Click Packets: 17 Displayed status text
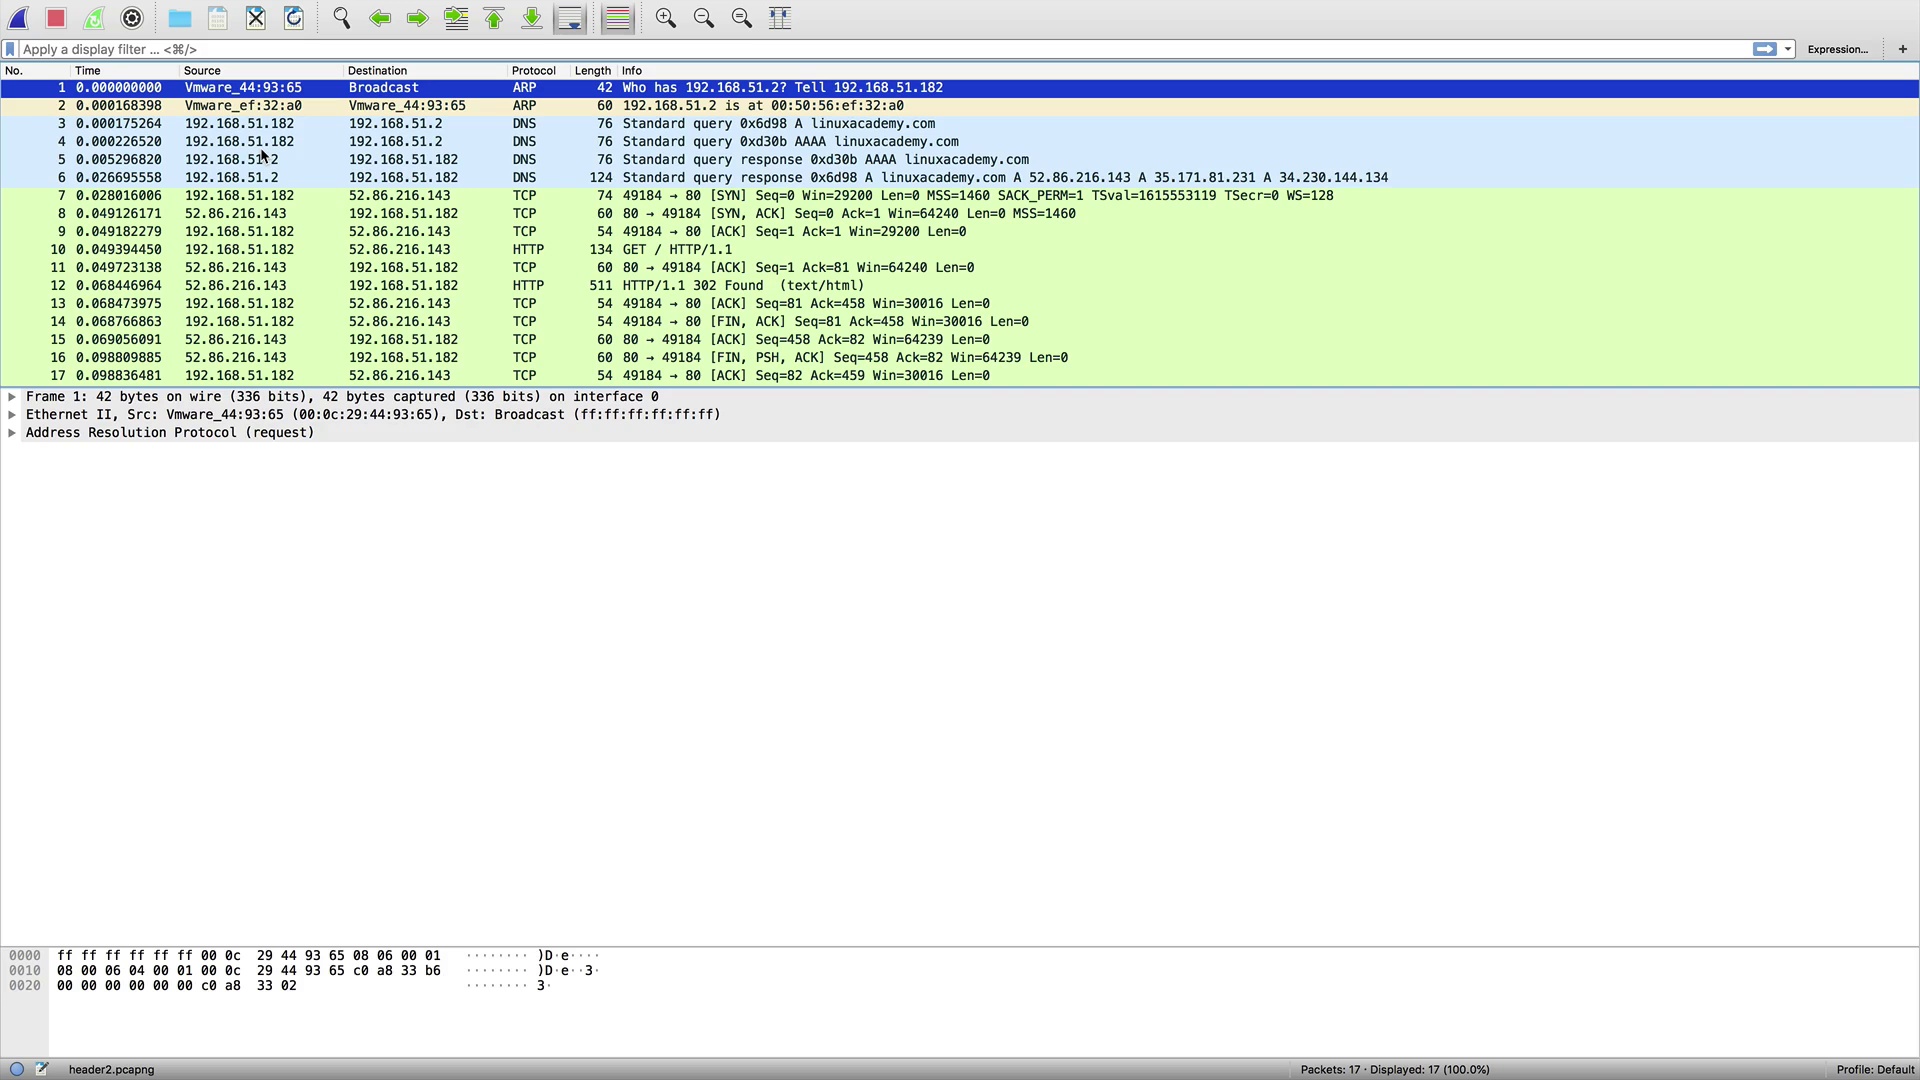1920x1080 pixels. (1395, 1070)
